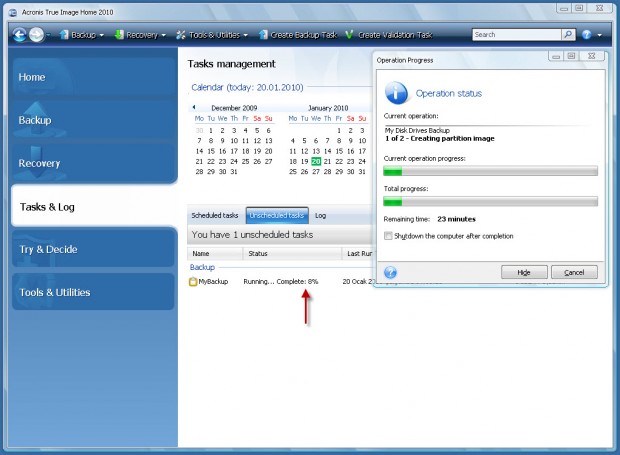Click the blue help icon in toolbar

pyautogui.click(x=586, y=35)
